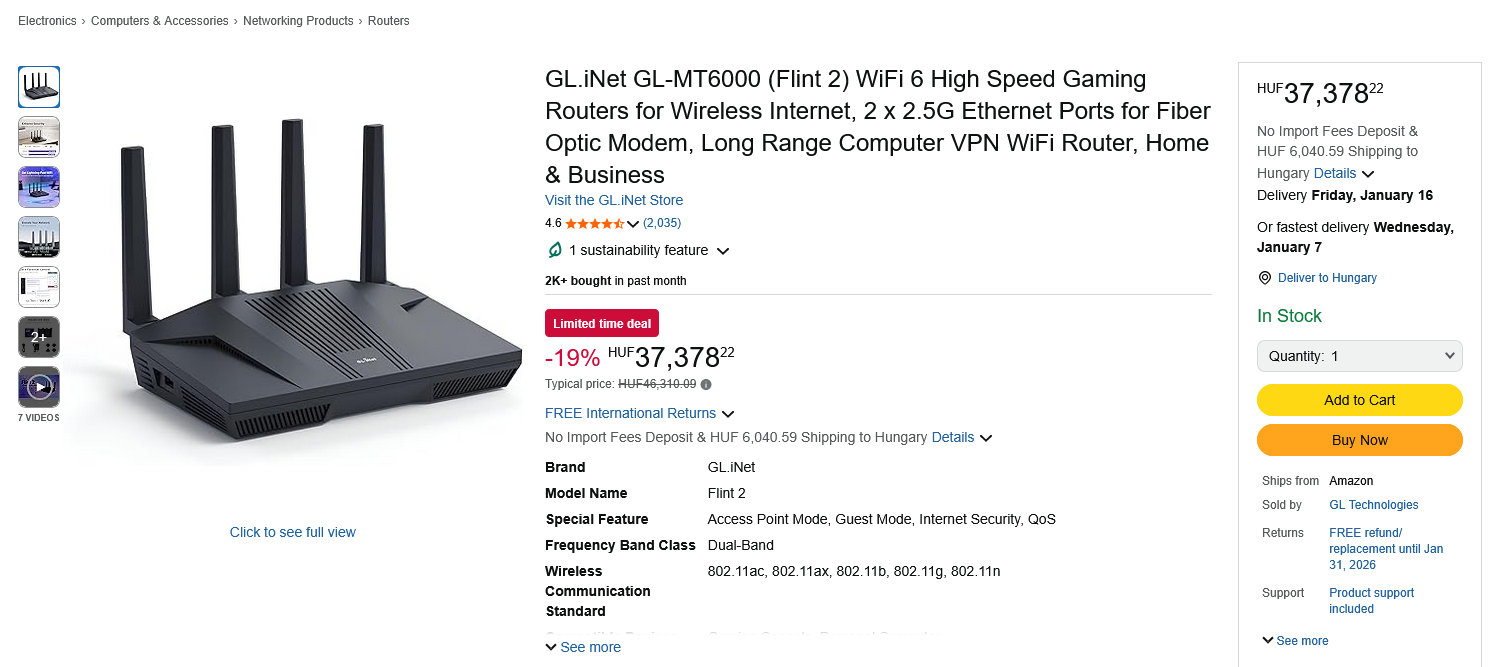Click the GL Technologies seller link

1373,505
